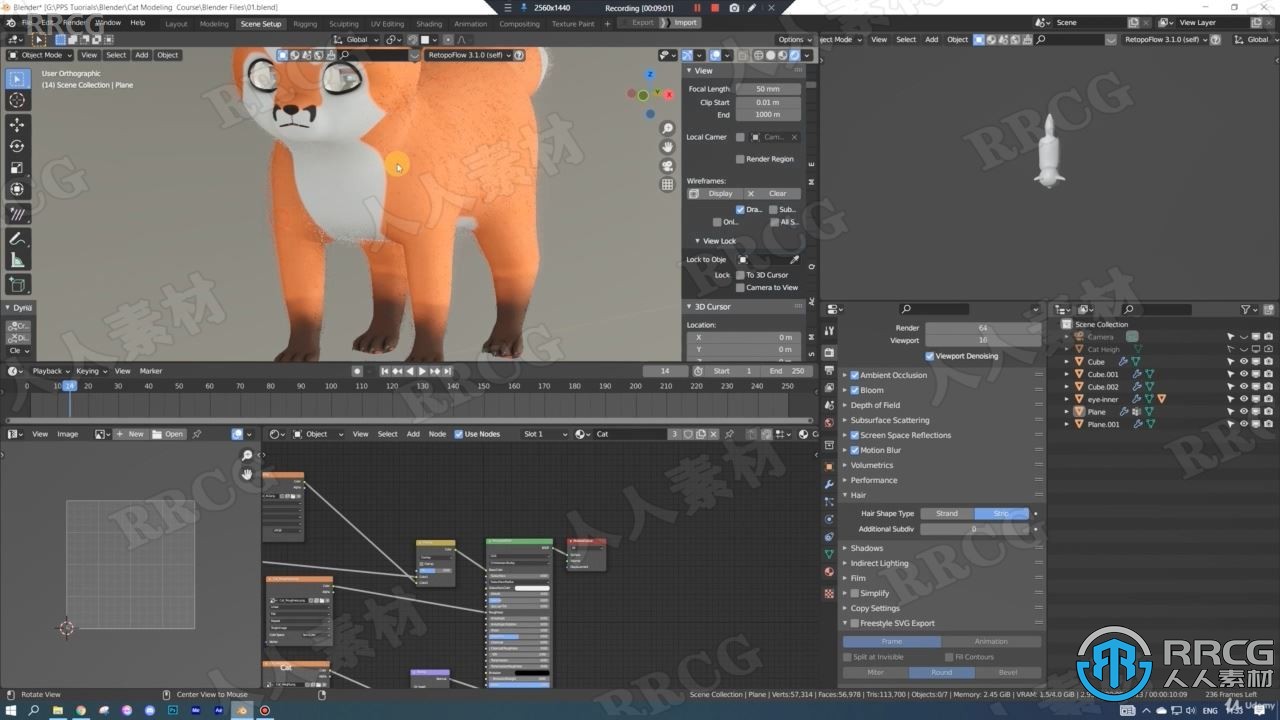
Task: Expand the Performance panel
Action: click(873, 480)
